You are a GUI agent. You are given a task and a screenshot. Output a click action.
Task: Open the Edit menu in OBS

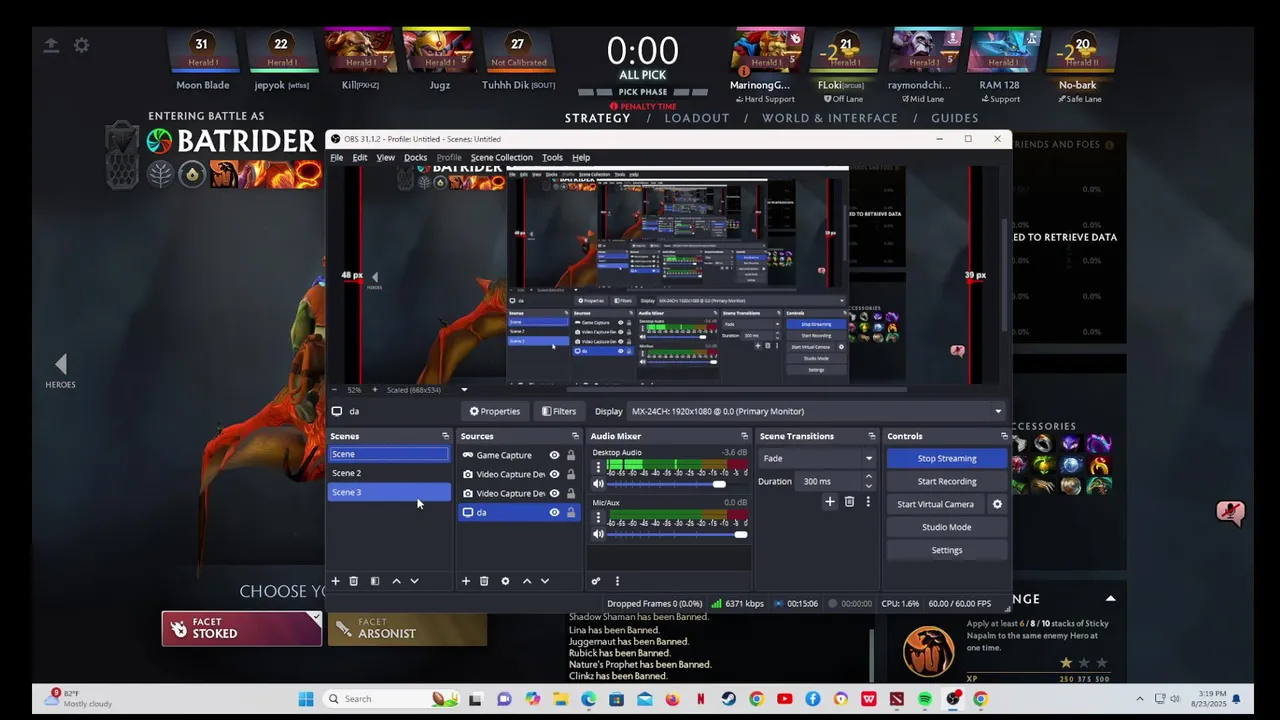point(360,157)
